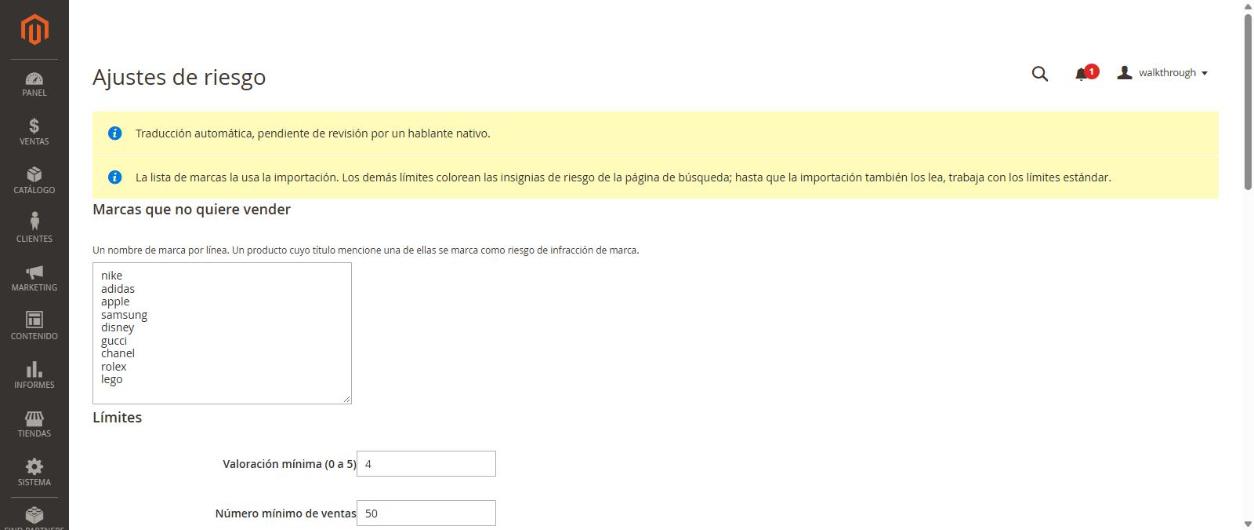
Task: Open the Tiendas sidebar menu
Action: [x=34, y=424]
